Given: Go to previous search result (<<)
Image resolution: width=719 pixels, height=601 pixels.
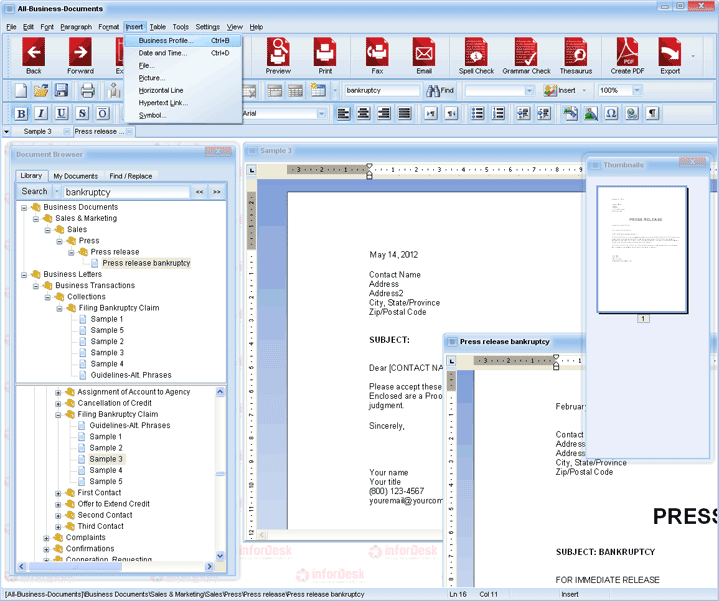Looking at the screenshot, I should point(199,192).
